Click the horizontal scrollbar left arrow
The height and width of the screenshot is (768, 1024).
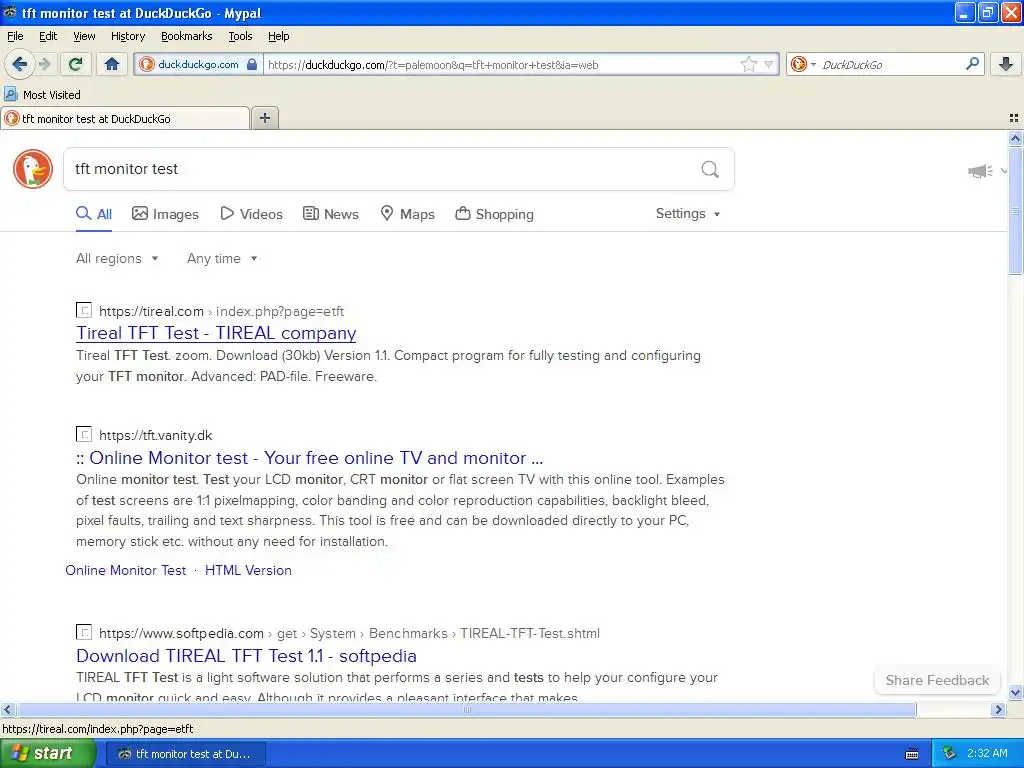coord(7,709)
